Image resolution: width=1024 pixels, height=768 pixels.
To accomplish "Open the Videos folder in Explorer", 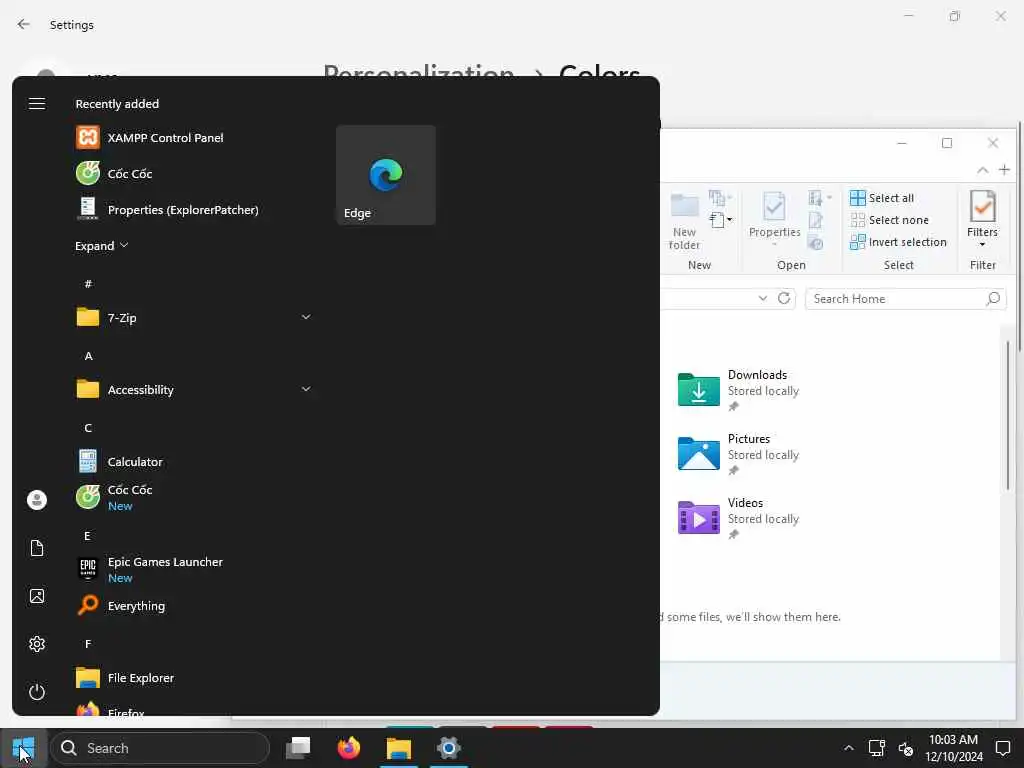I will click(738, 518).
